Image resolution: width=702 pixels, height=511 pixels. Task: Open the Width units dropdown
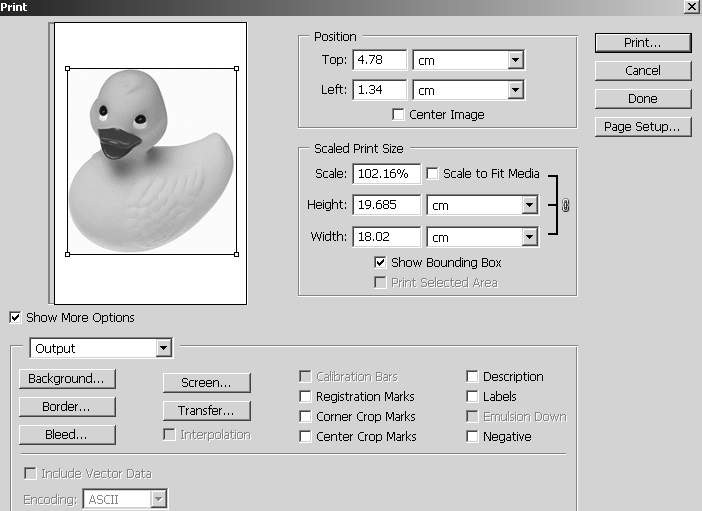coord(530,237)
